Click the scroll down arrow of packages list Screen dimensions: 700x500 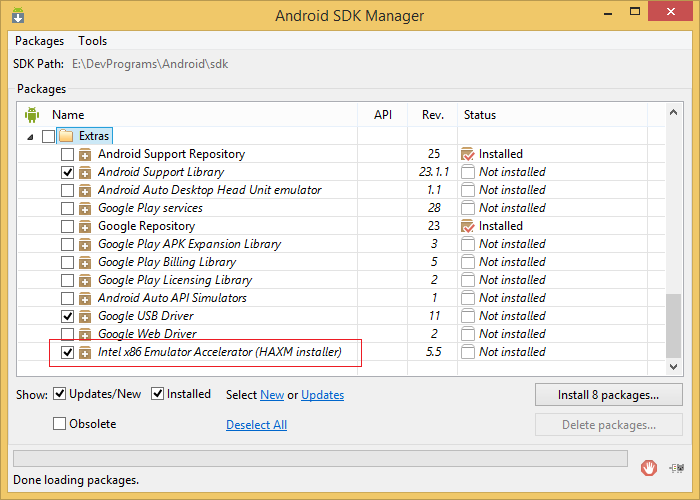pyautogui.click(x=674, y=367)
